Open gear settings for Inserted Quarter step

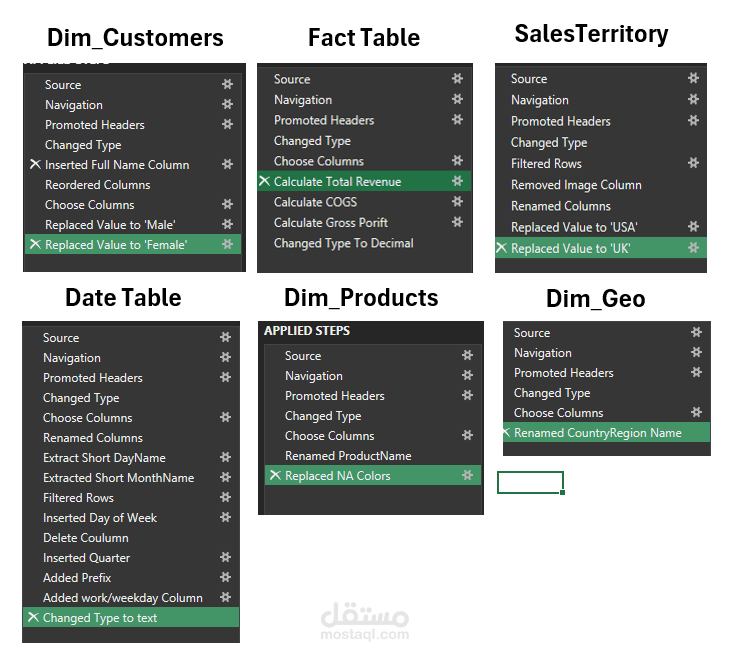225,558
